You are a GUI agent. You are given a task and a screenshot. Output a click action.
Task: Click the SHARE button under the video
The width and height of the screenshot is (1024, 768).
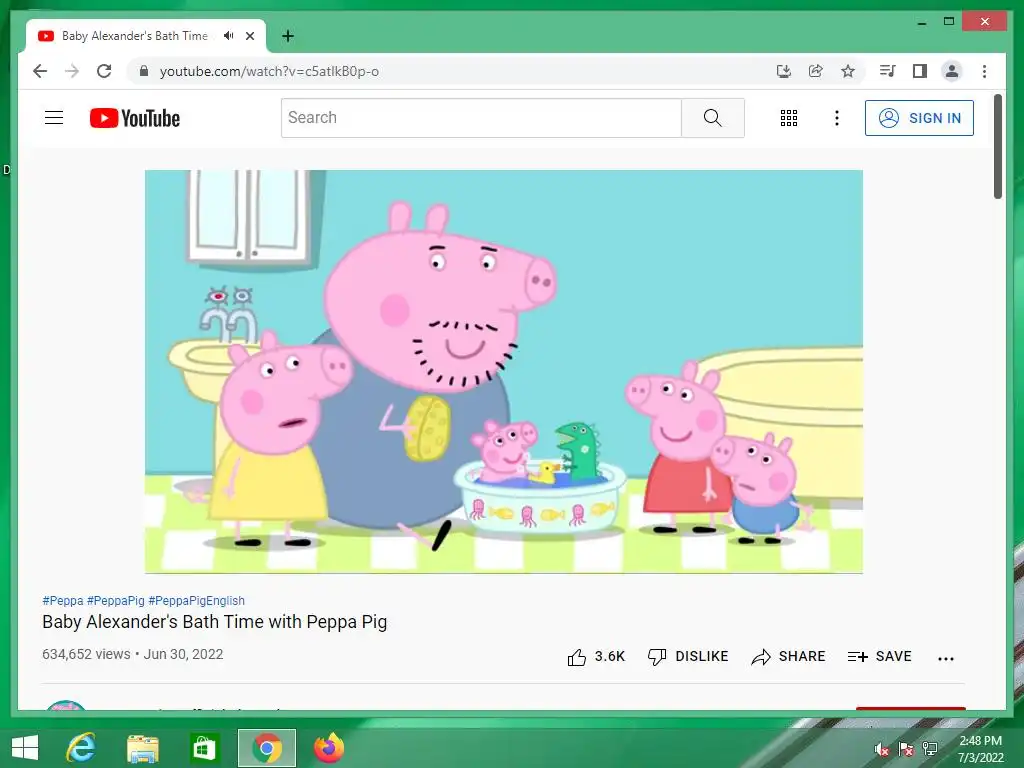(x=788, y=656)
